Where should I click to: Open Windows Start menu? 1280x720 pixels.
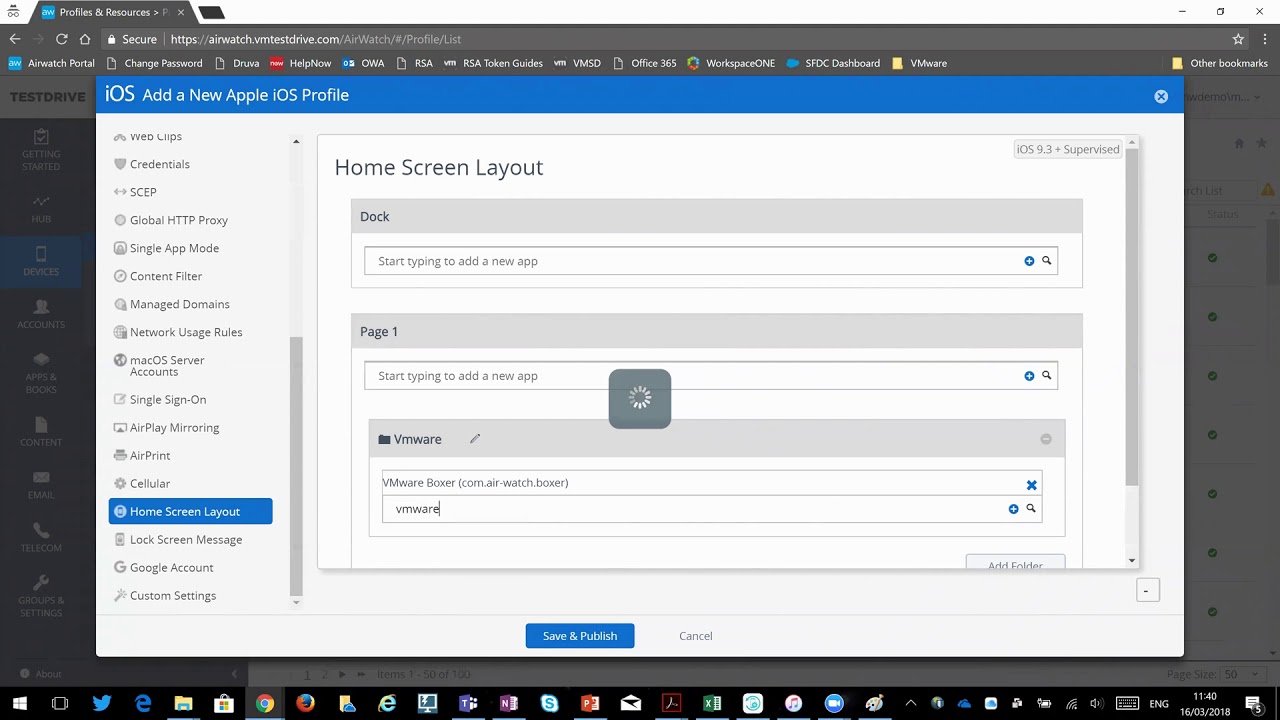(19, 704)
